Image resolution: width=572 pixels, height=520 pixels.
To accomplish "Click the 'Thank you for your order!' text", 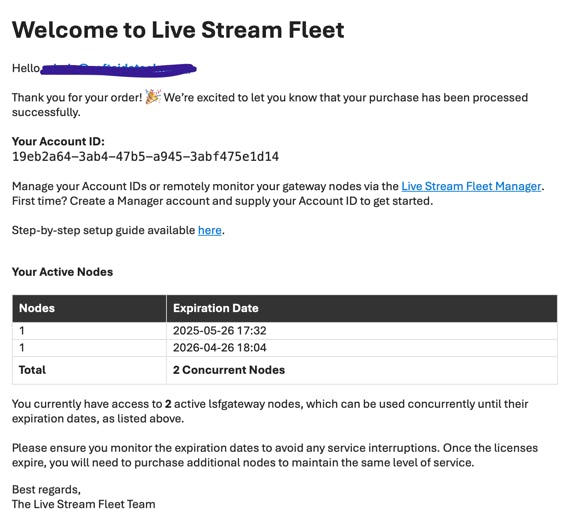I will coord(77,97).
